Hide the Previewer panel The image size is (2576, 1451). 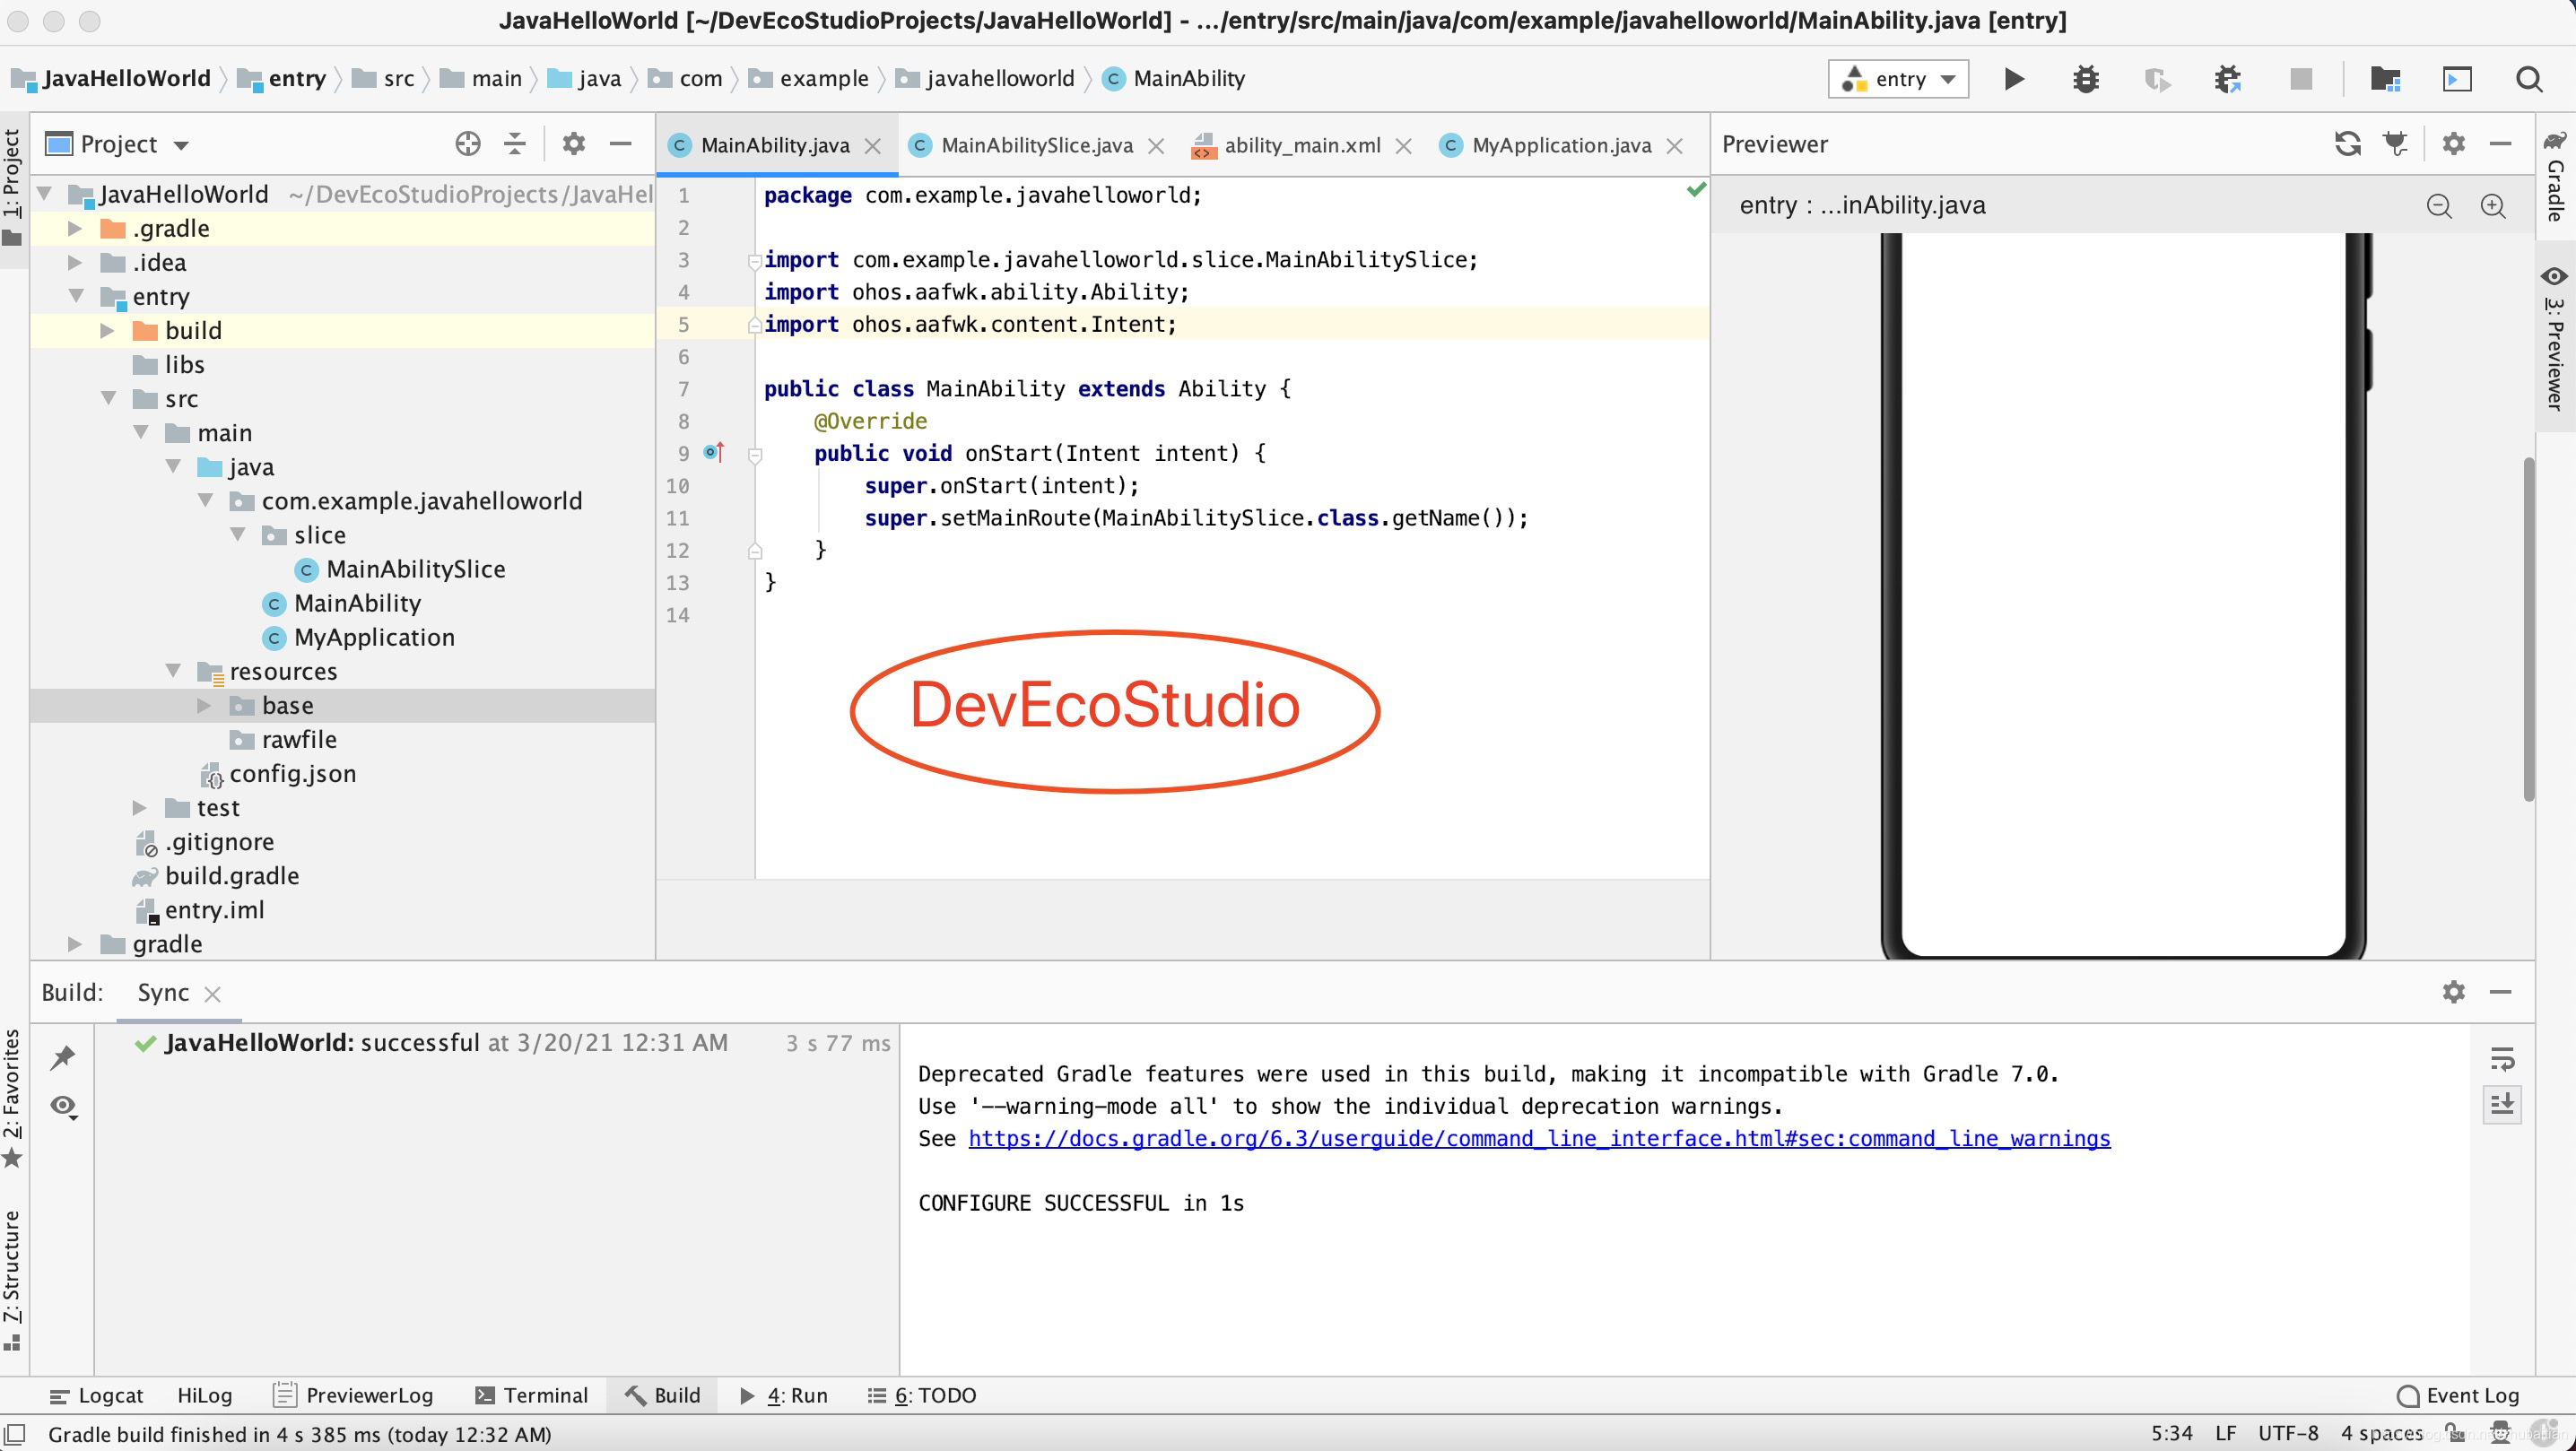pos(2500,144)
